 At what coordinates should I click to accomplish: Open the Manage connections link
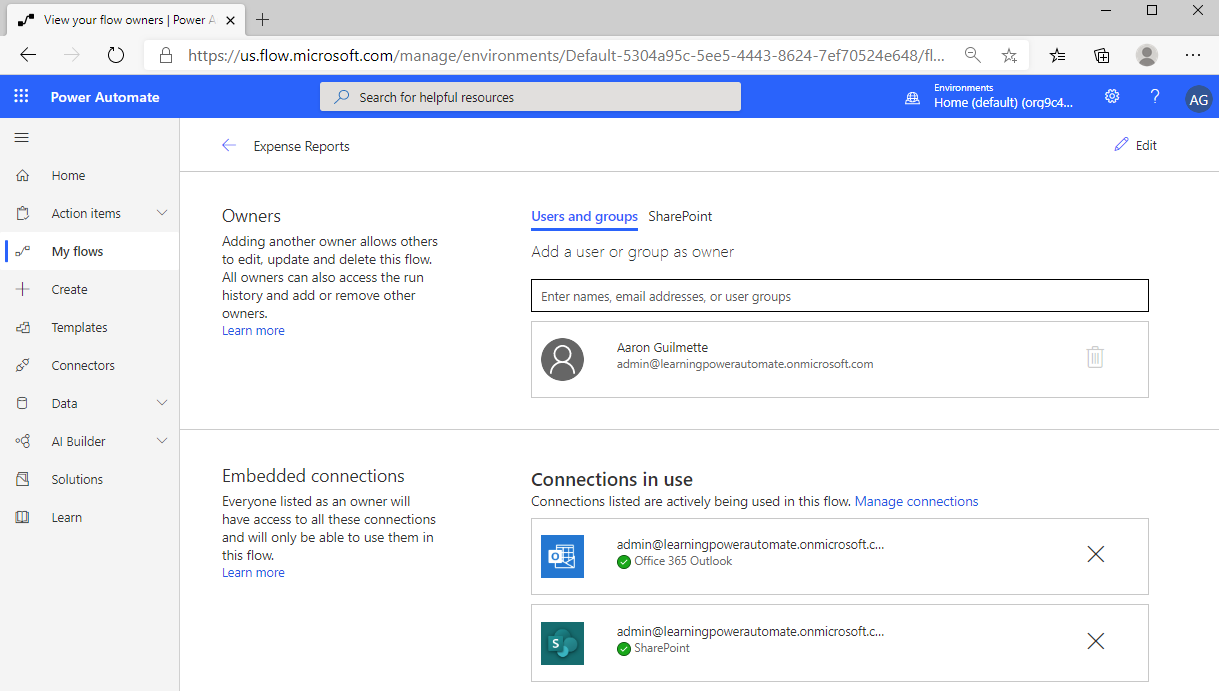click(916, 501)
